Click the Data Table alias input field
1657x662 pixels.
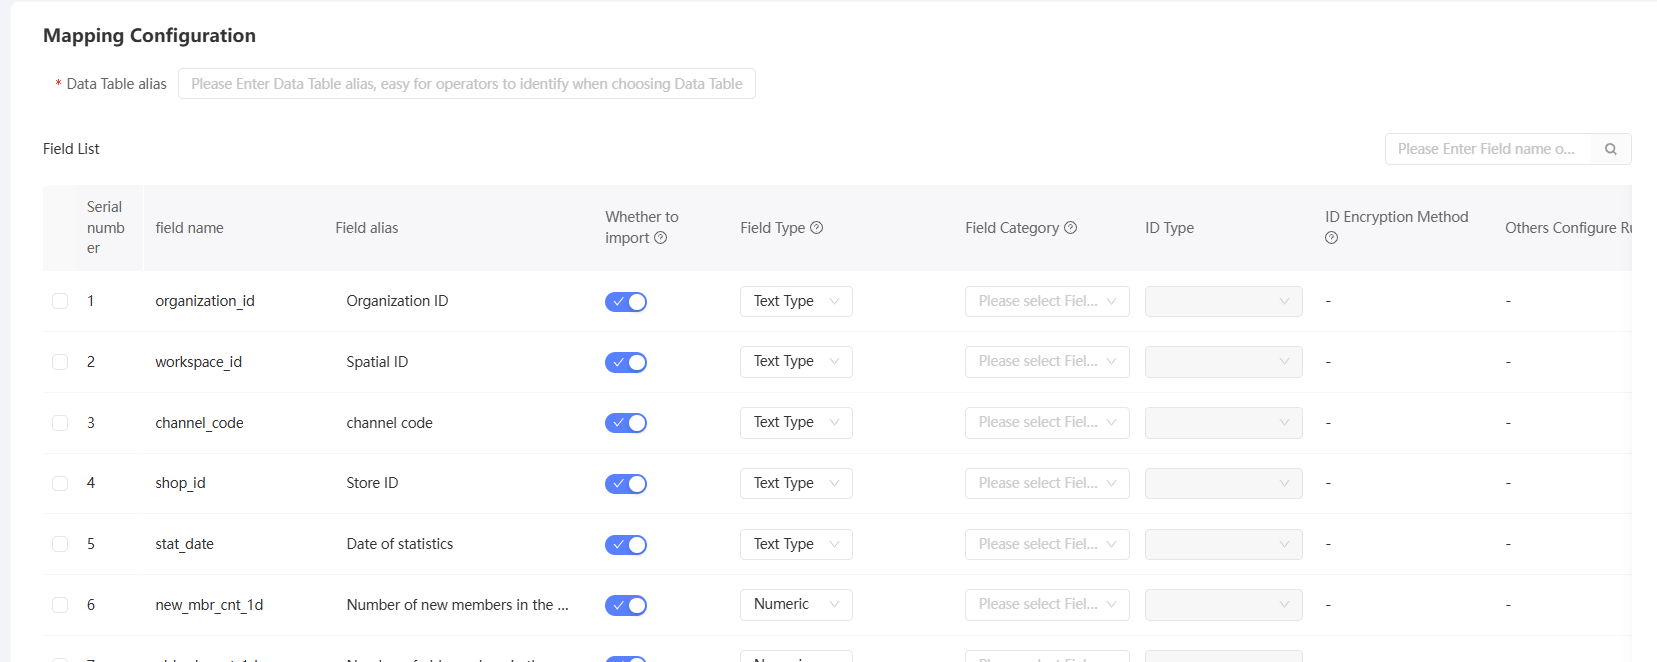coord(466,84)
